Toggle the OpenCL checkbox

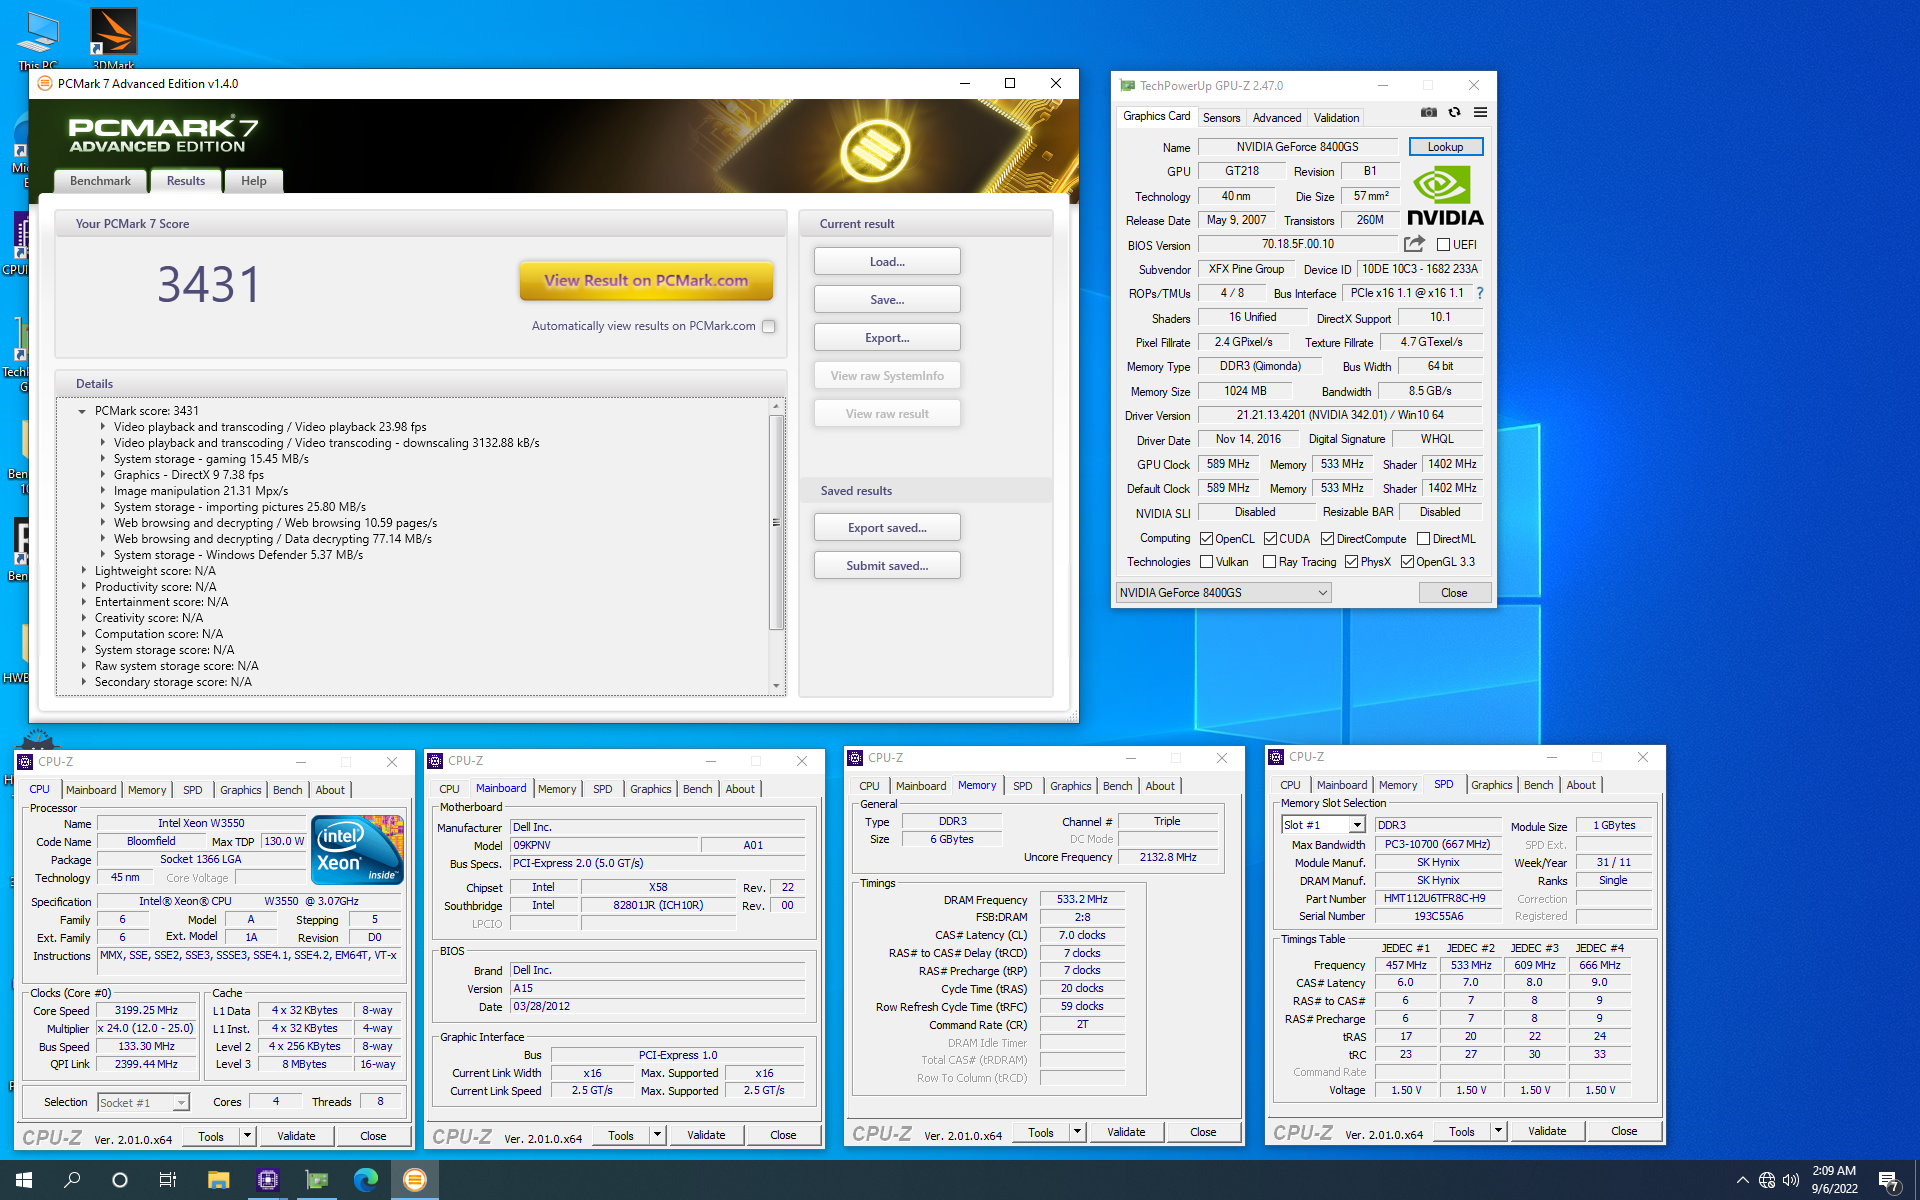(x=1206, y=538)
